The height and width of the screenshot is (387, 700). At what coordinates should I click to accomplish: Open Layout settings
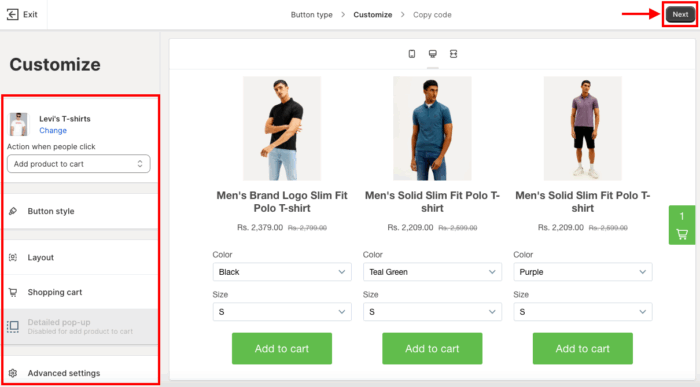pos(80,258)
